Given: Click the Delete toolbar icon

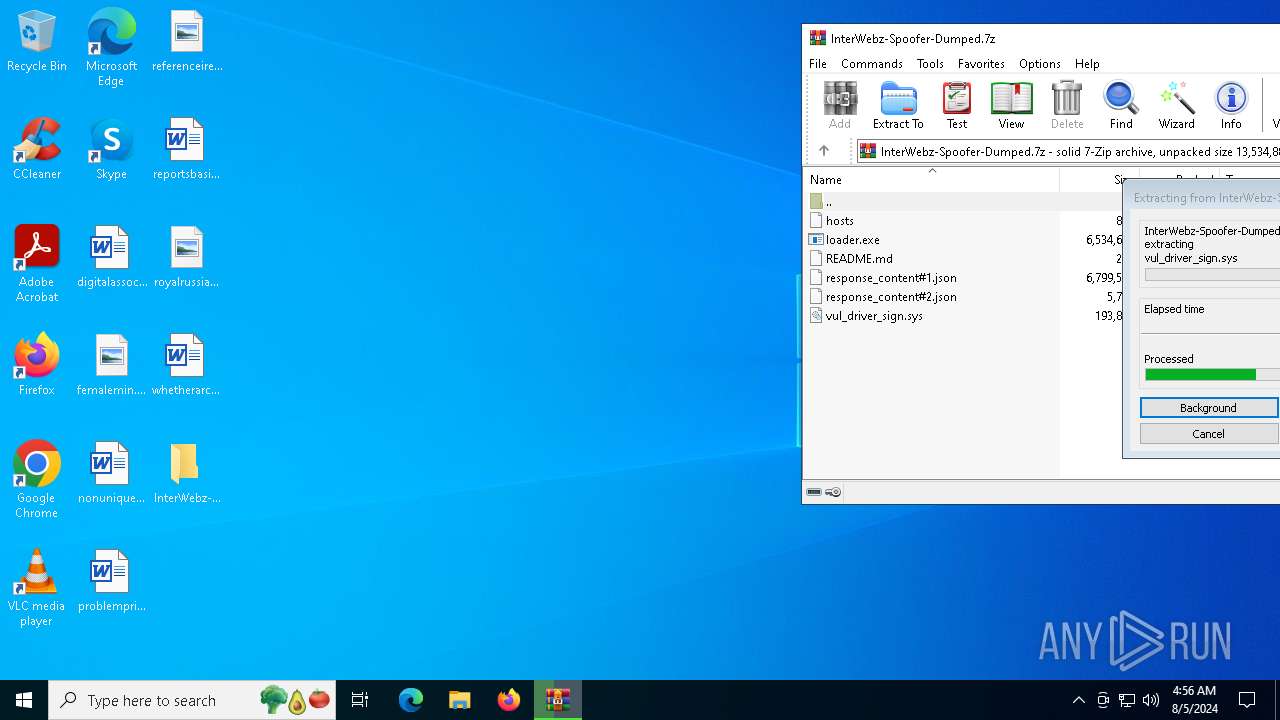Looking at the screenshot, I should point(1067,105).
